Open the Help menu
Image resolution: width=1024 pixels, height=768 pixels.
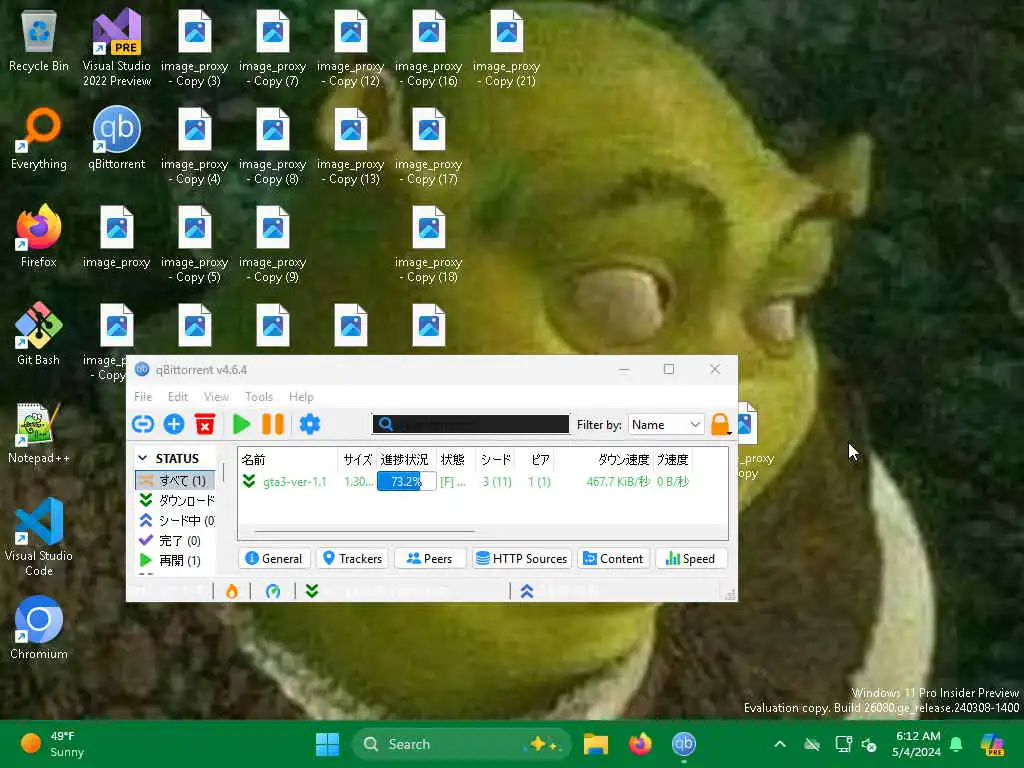(x=301, y=396)
